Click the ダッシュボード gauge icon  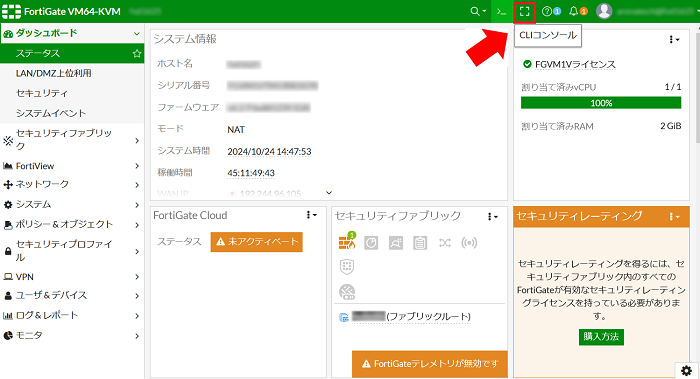click(8, 34)
